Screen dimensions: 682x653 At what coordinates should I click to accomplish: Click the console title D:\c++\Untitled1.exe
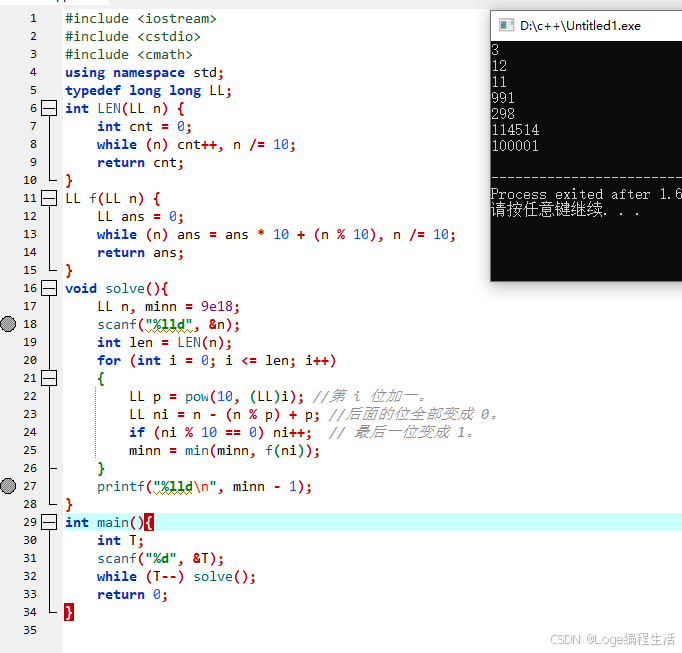coord(580,26)
